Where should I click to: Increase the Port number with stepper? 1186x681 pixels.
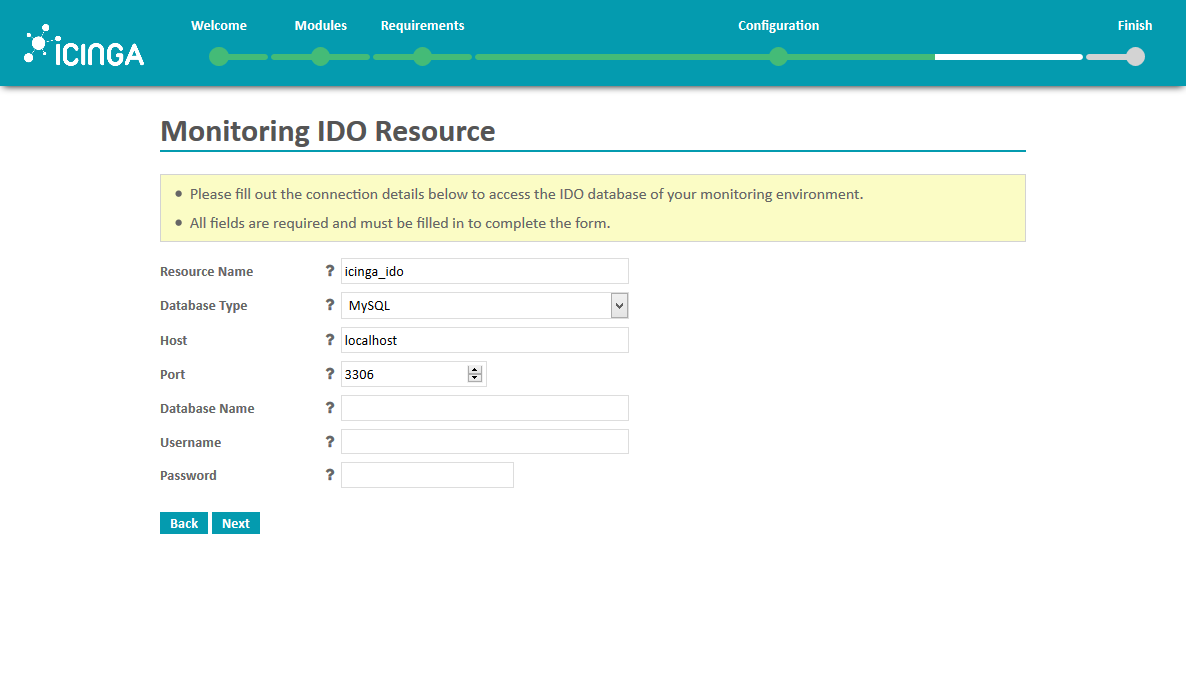(x=474, y=370)
